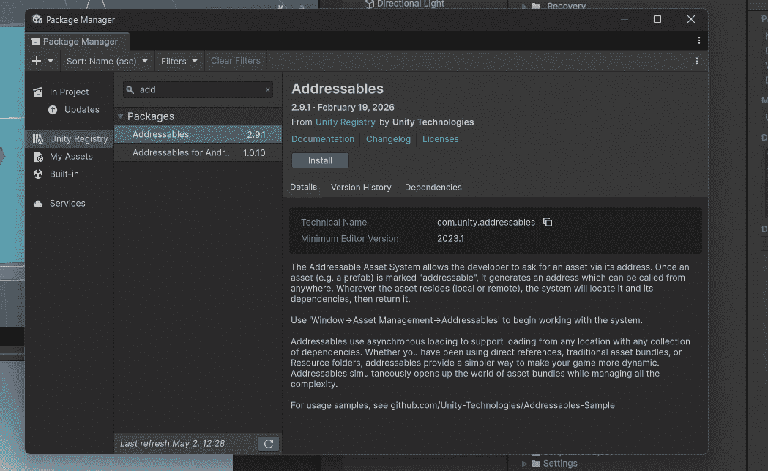Open the Licenses link

[440, 139]
